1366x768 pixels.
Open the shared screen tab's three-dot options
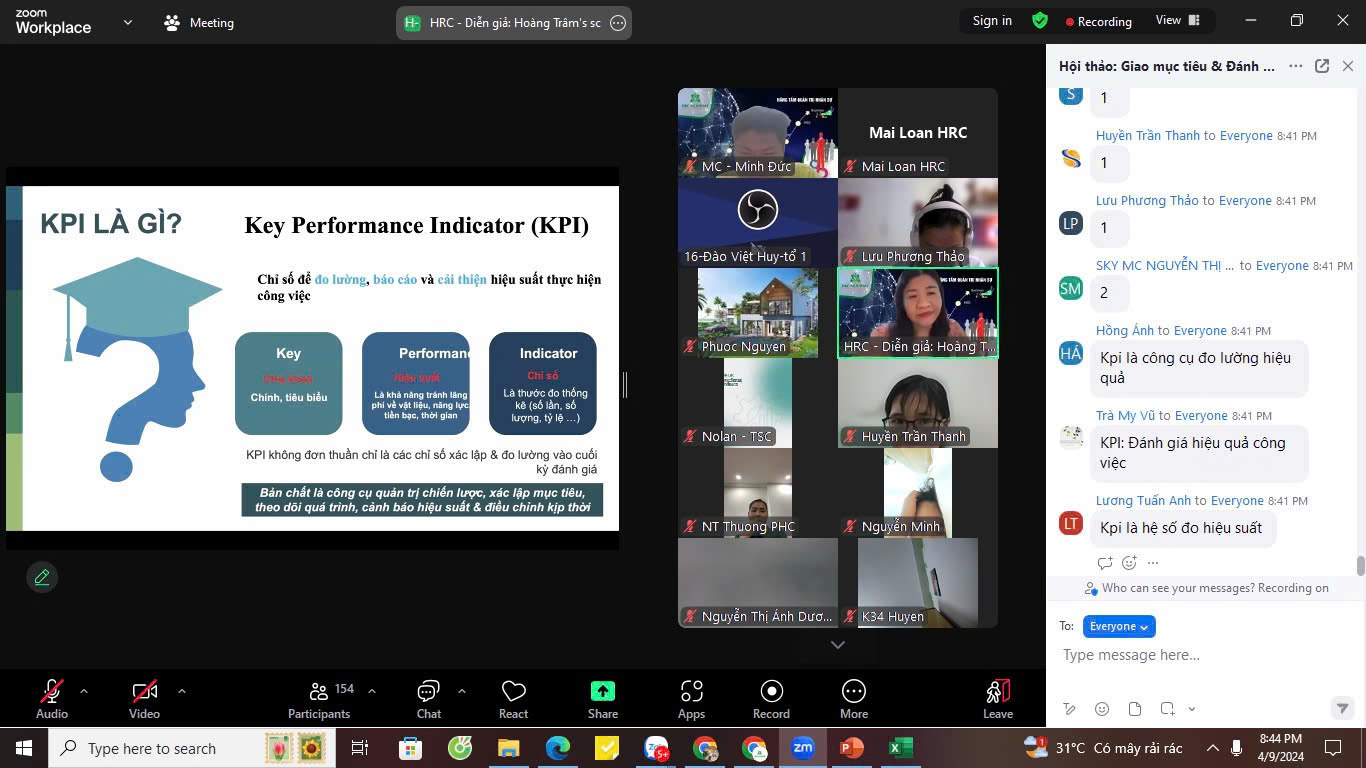(x=618, y=22)
